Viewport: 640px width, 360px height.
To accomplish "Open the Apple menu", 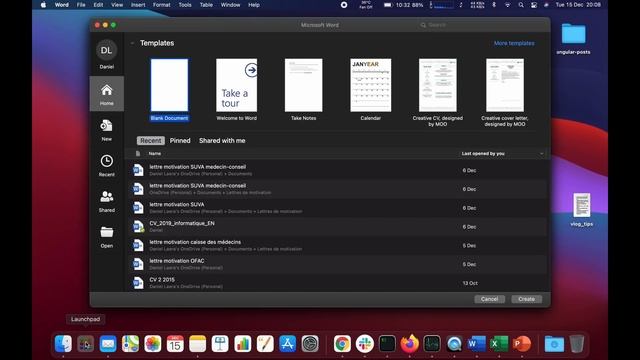I will [44, 5].
